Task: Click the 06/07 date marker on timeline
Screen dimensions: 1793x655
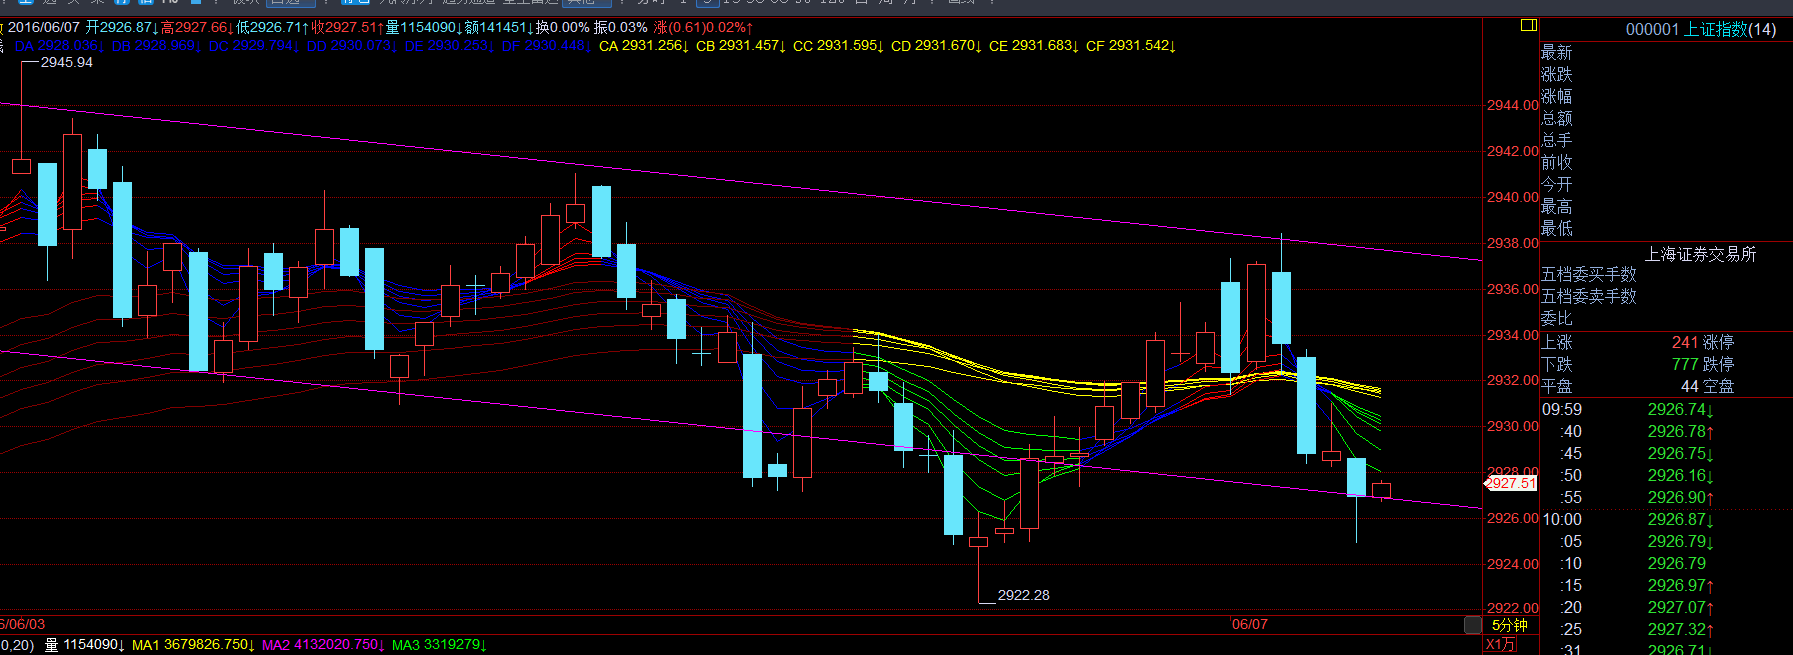Action: click(x=1249, y=624)
